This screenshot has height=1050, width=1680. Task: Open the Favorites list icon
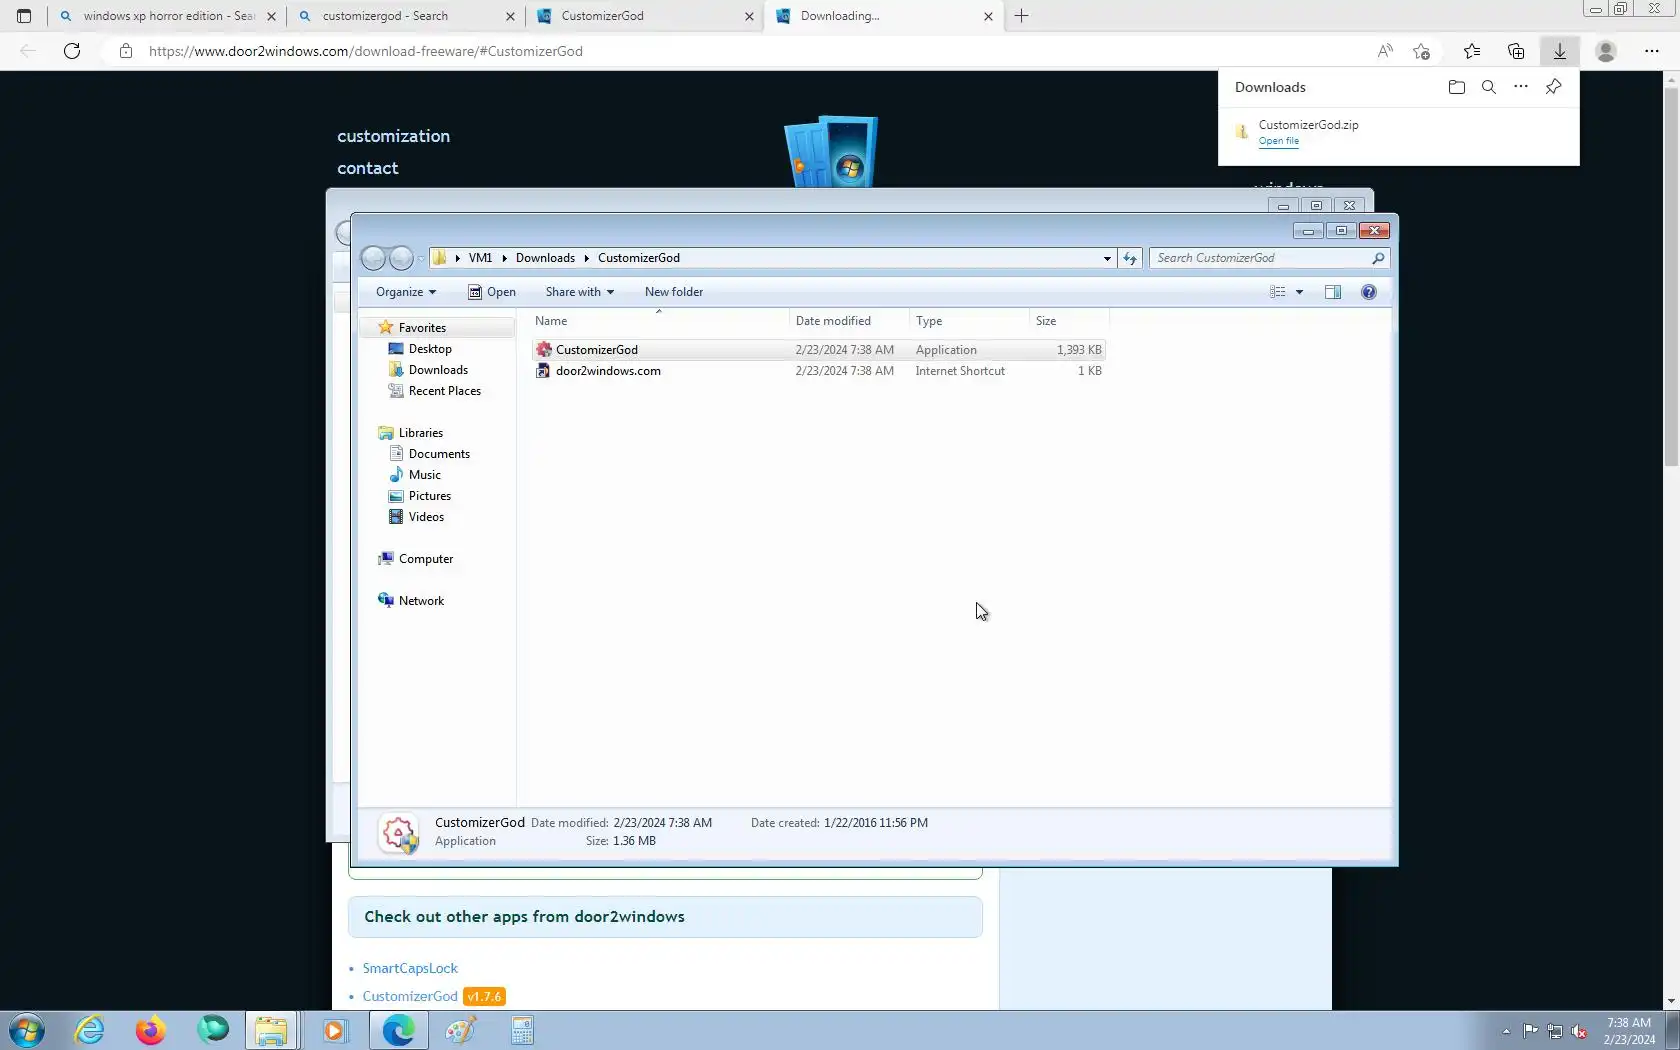pyautogui.click(x=1472, y=51)
